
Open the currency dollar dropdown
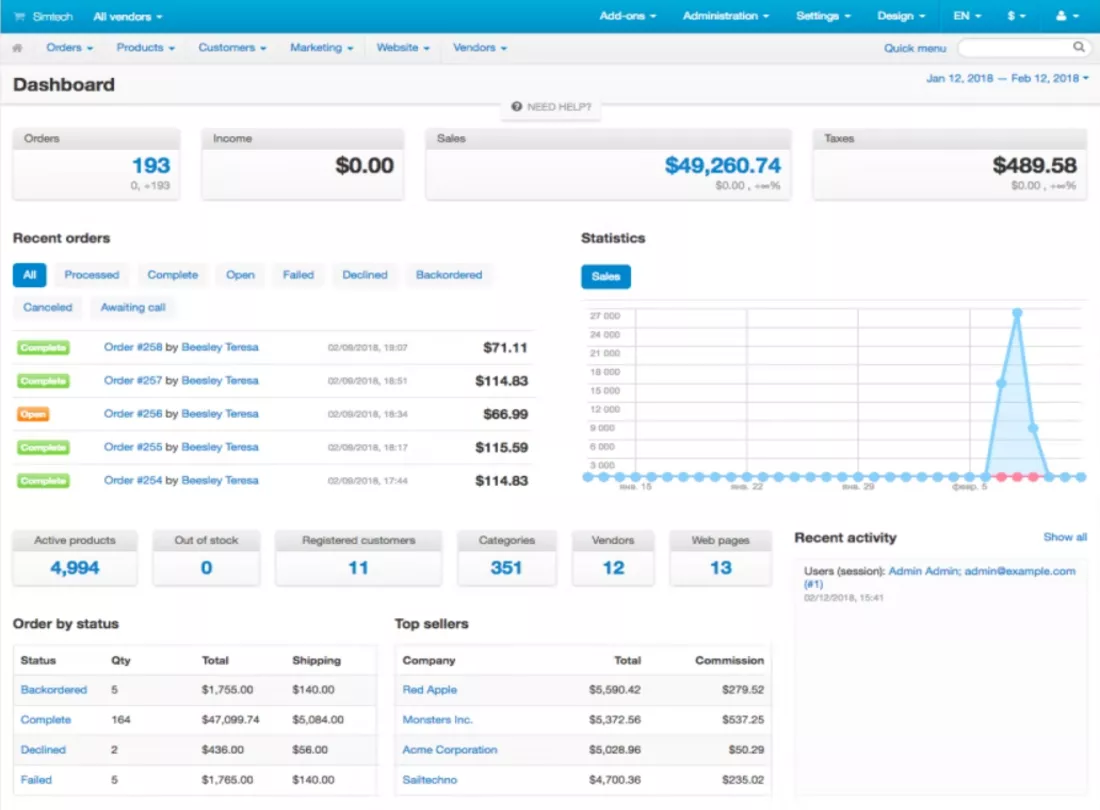click(1017, 15)
